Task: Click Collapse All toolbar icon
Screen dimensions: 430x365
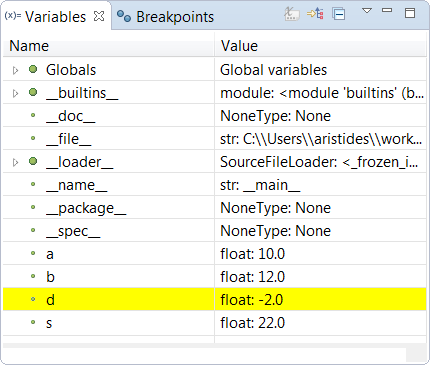Action: coord(339,14)
